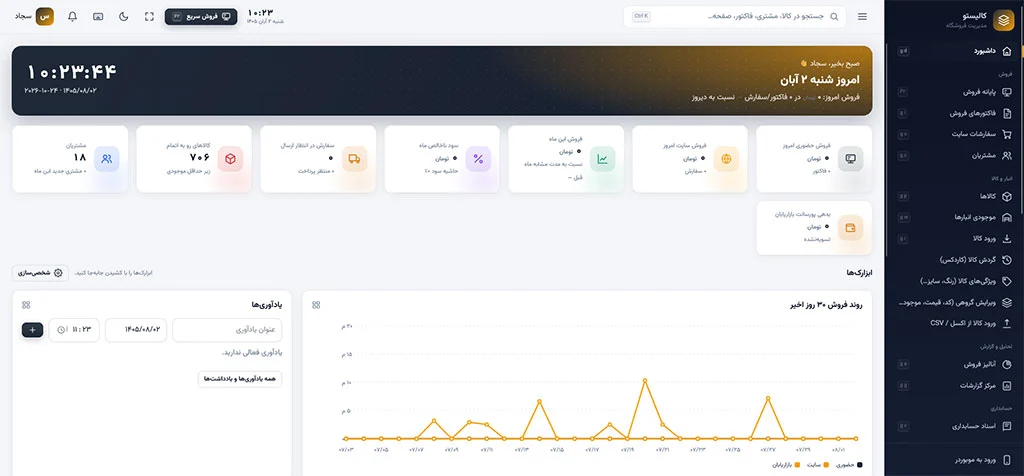Screen dimensions: 1024x476
Task: Open the sales trend chart widget grid handle
Action: coord(316,305)
